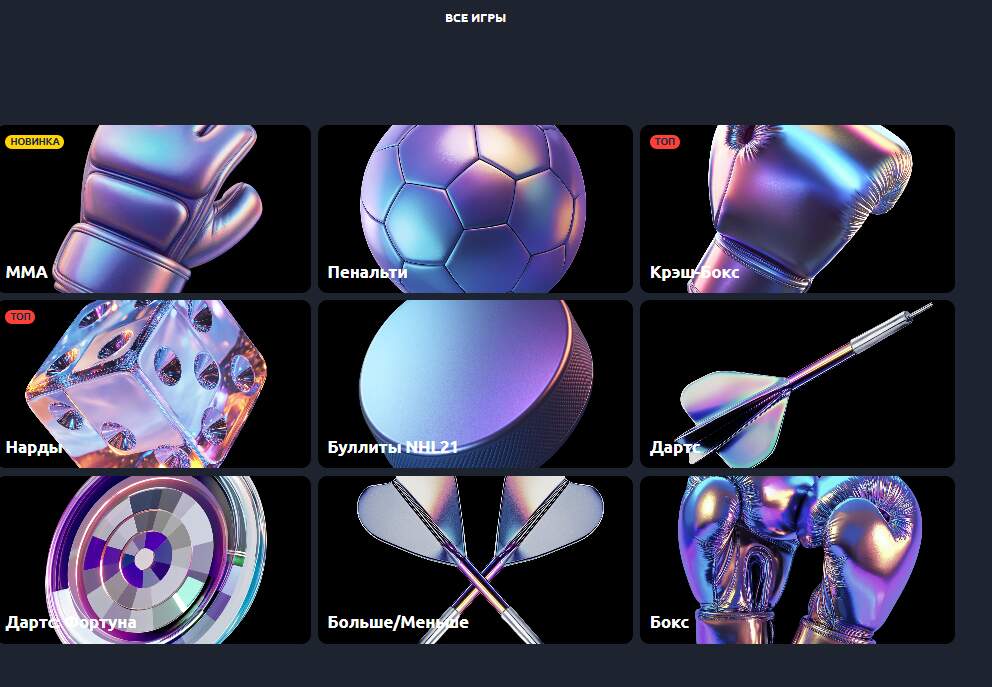This screenshot has width=992, height=687.
Task: Launch the Больше/Меньше game label
Action: point(397,622)
